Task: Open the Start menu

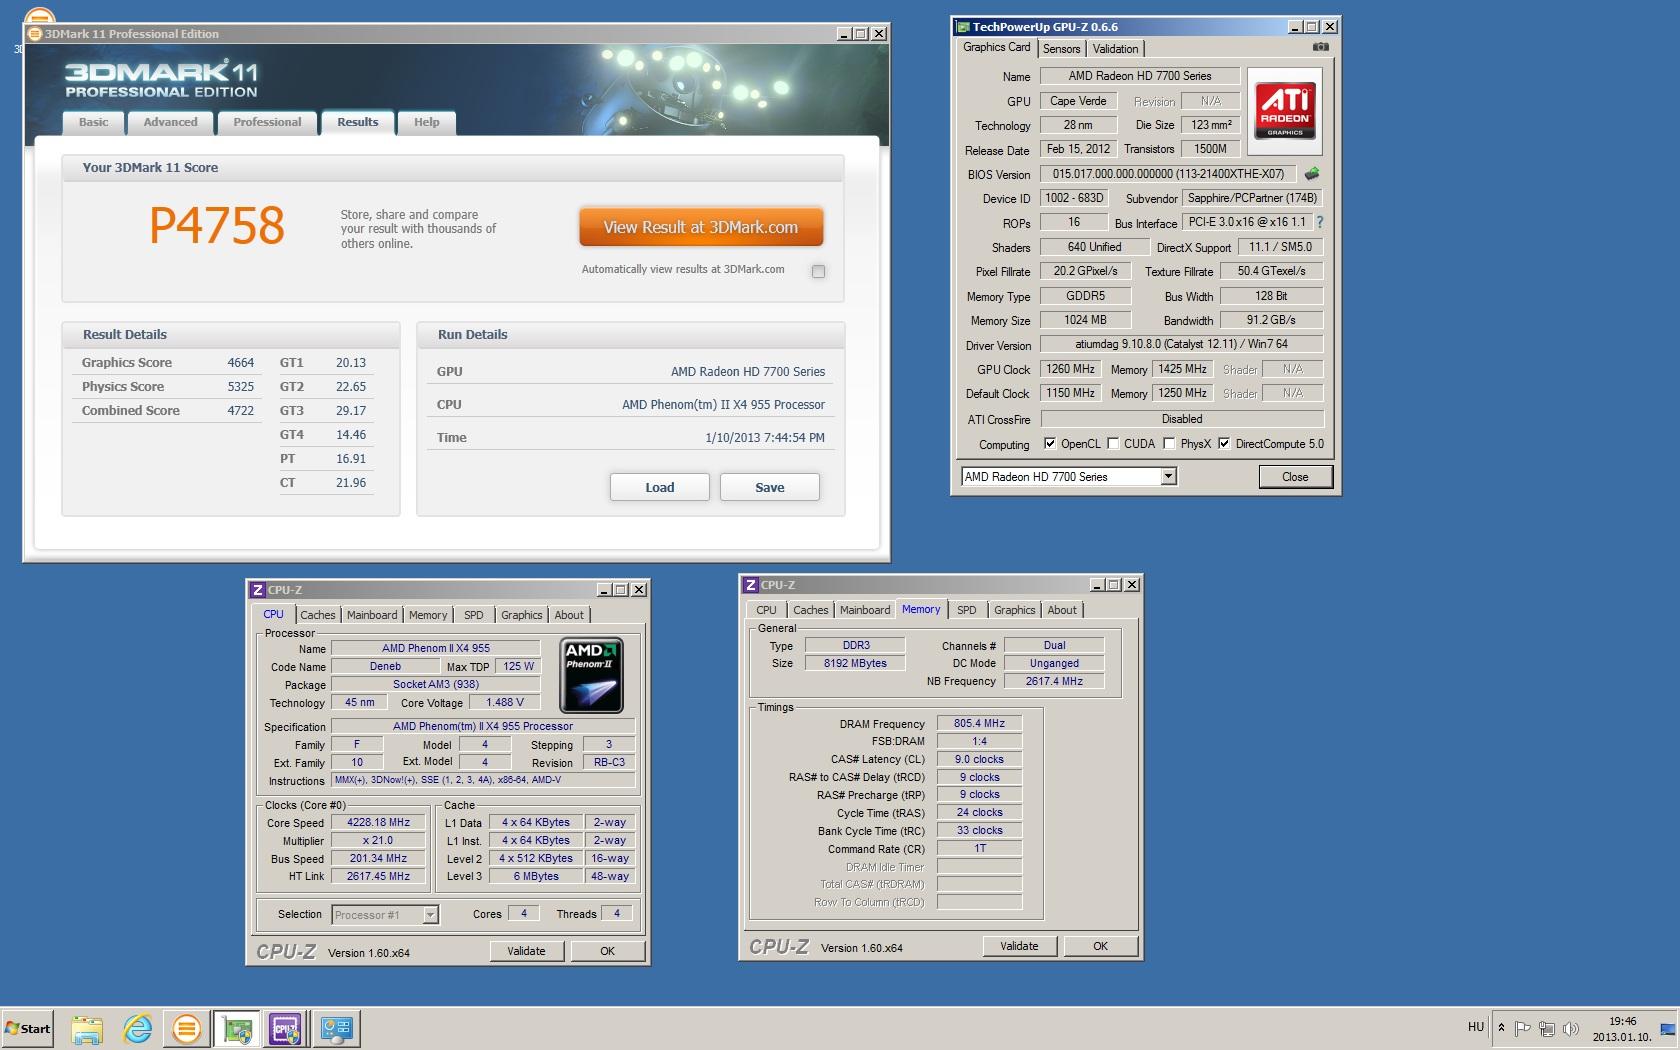Action: [27, 1028]
